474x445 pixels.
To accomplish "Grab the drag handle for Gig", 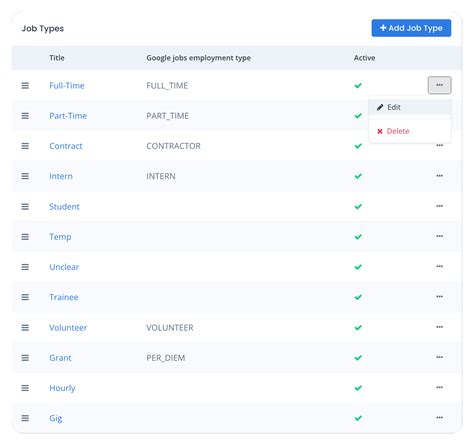I will pos(25,418).
